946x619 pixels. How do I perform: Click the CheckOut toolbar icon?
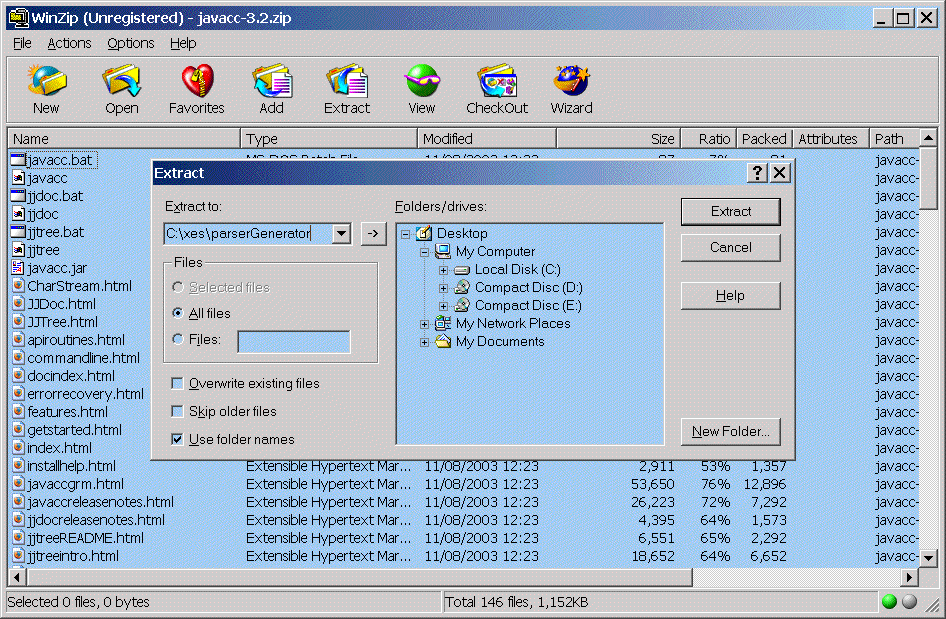(496, 82)
